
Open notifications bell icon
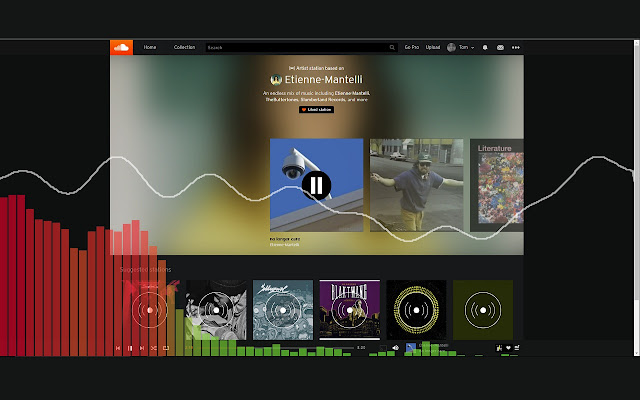(485, 47)
